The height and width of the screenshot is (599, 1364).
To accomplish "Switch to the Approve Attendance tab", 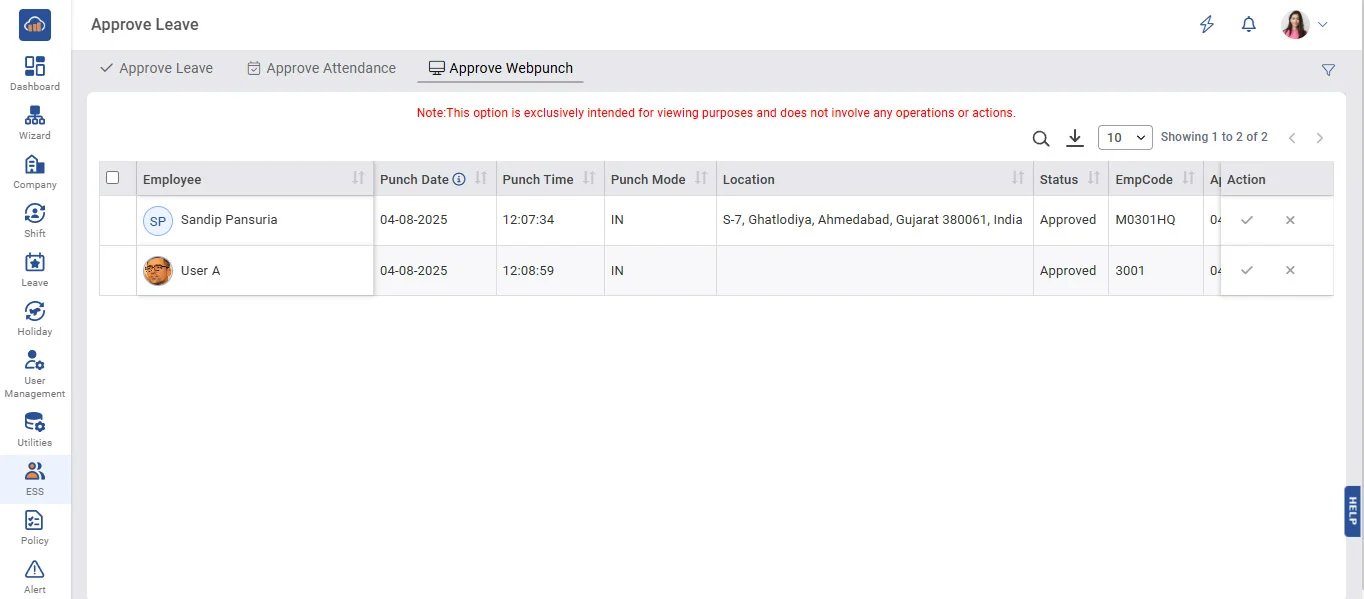I will click(321, 68).
